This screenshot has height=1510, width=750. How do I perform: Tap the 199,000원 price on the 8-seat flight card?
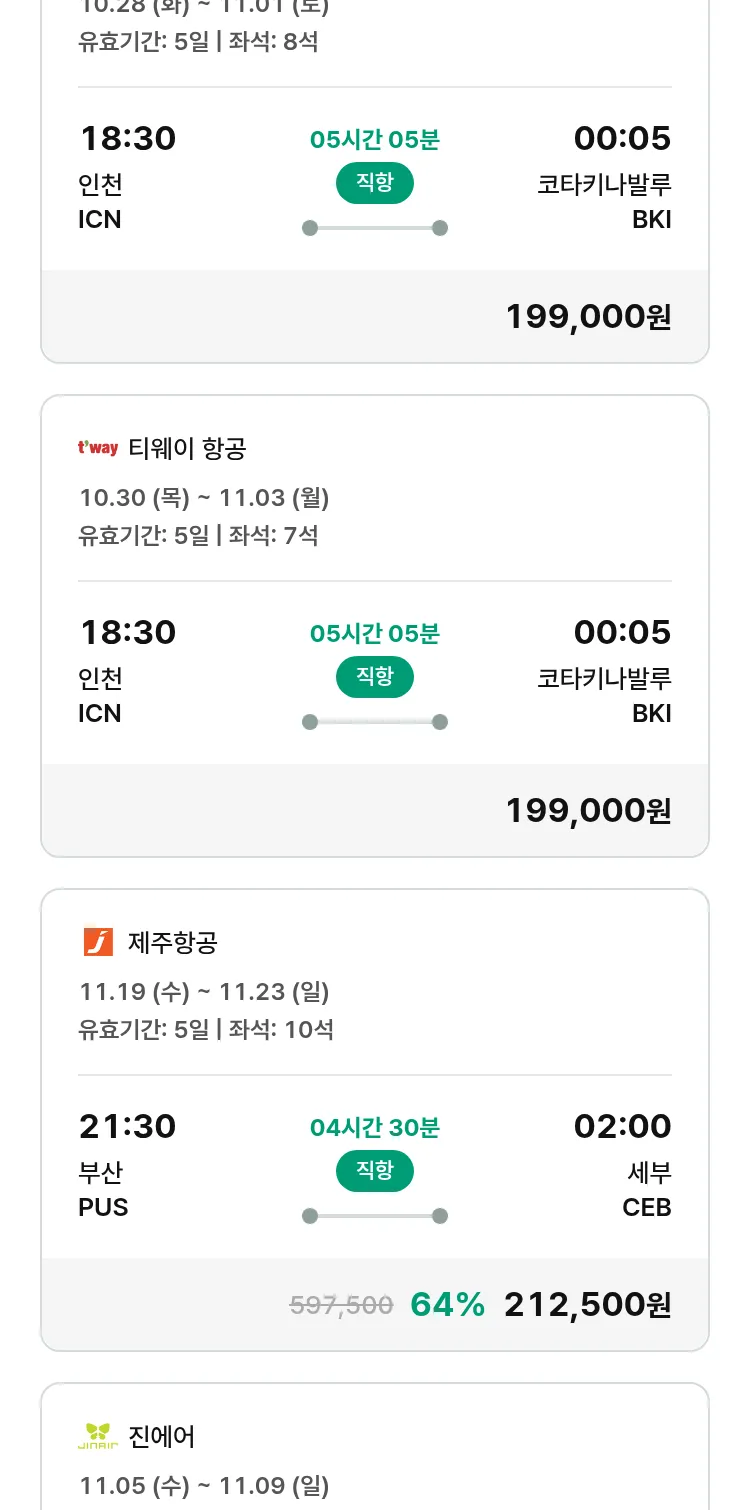pos(588,317)
